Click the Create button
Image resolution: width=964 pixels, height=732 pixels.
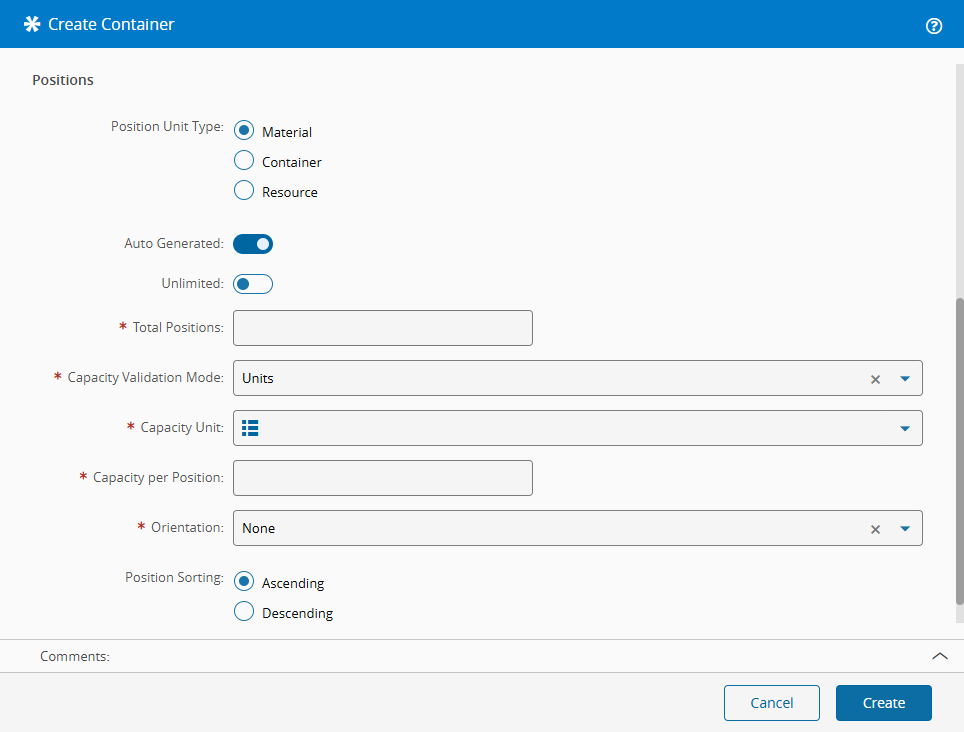[883, 703]
